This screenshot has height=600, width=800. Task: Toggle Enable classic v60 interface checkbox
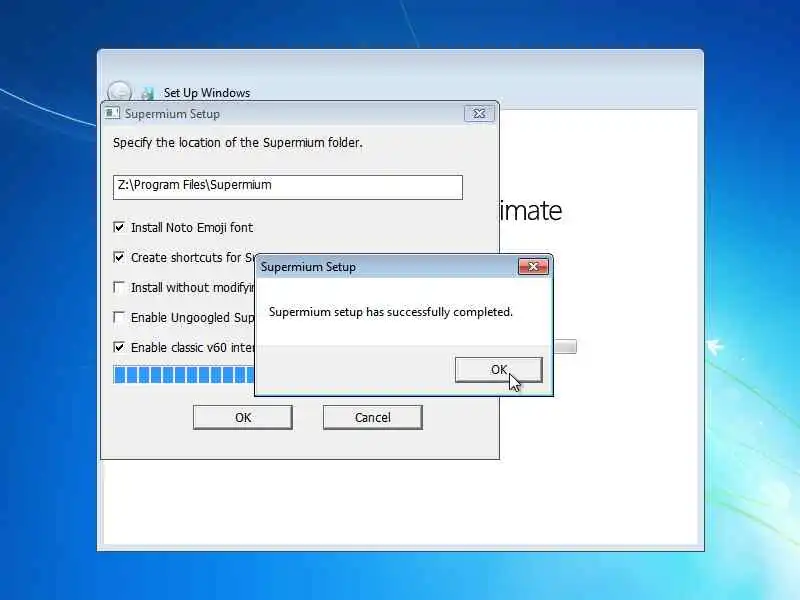click(x=119, y=347)
